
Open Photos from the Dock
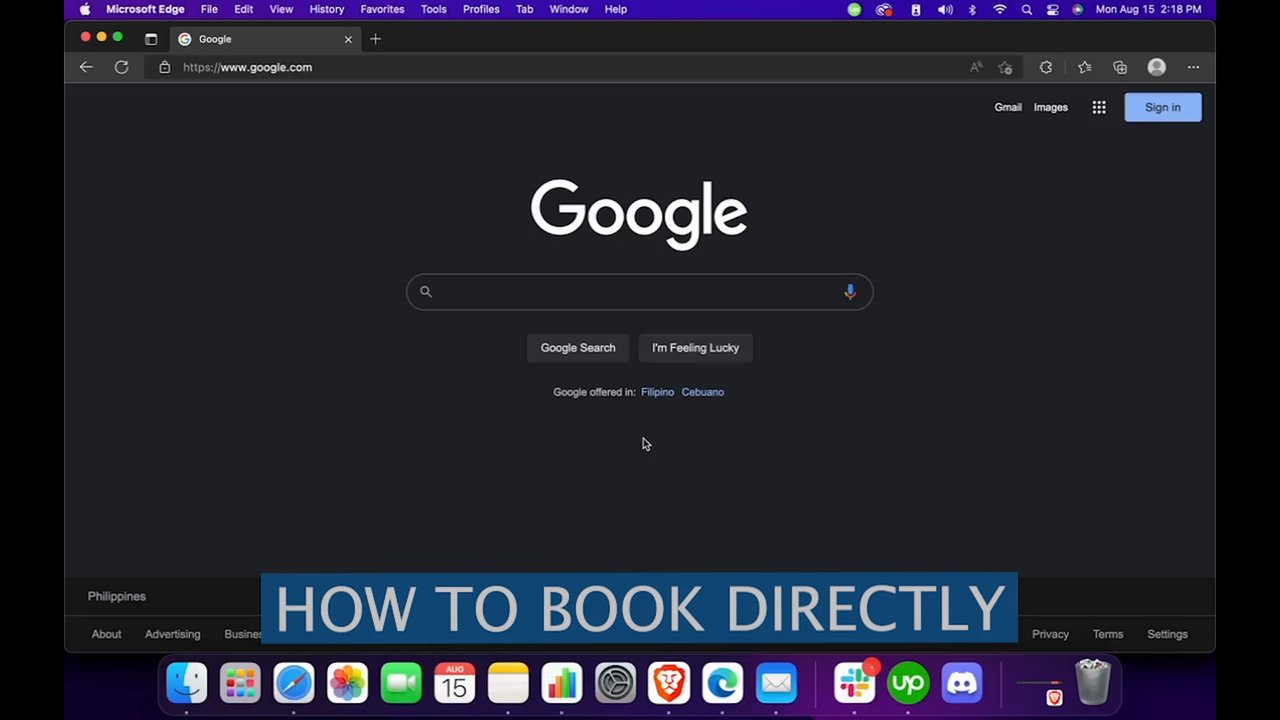pyautogui.click(x=347, y=684)
